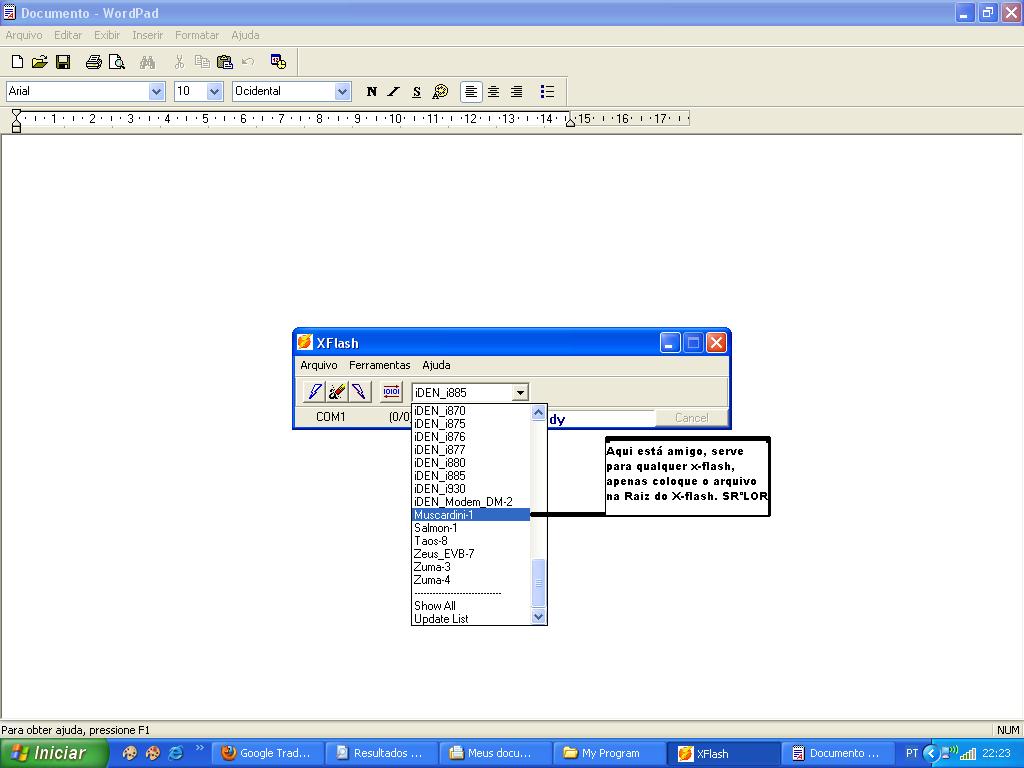Click the network computer tray icon

point(949,753)
